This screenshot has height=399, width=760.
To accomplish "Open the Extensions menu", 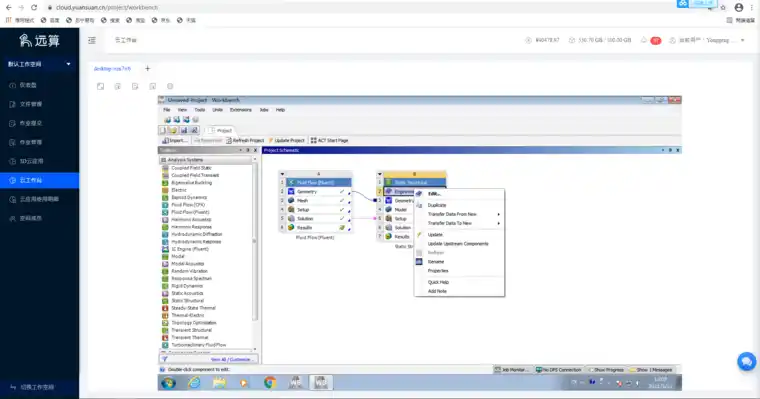I will [x=240, y=110].
